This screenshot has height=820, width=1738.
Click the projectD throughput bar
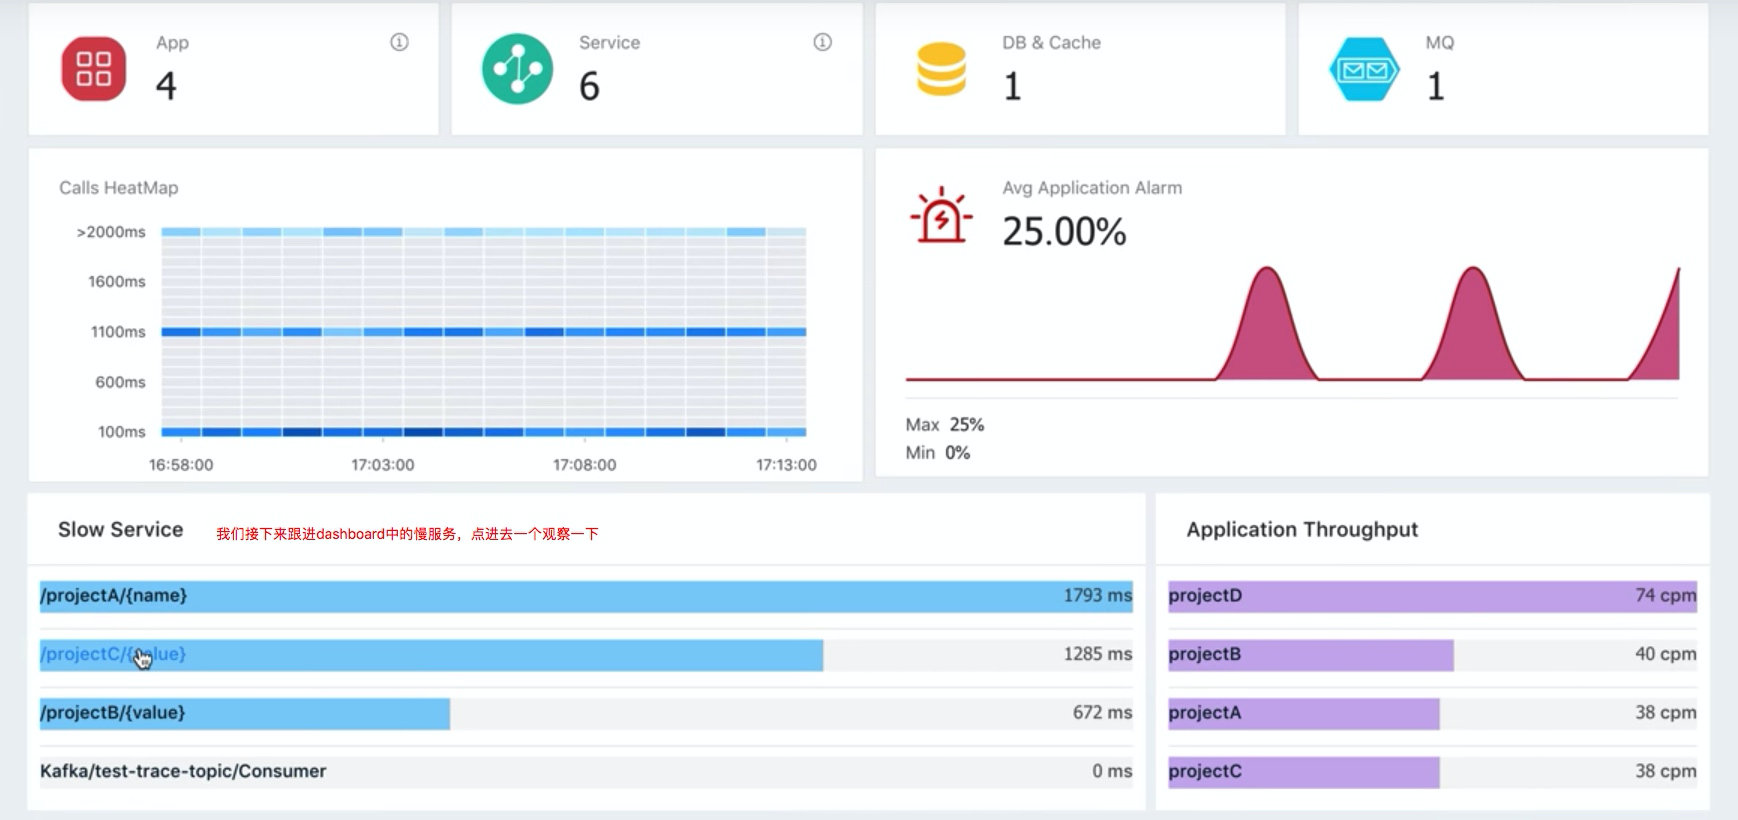click(1431, 596)
